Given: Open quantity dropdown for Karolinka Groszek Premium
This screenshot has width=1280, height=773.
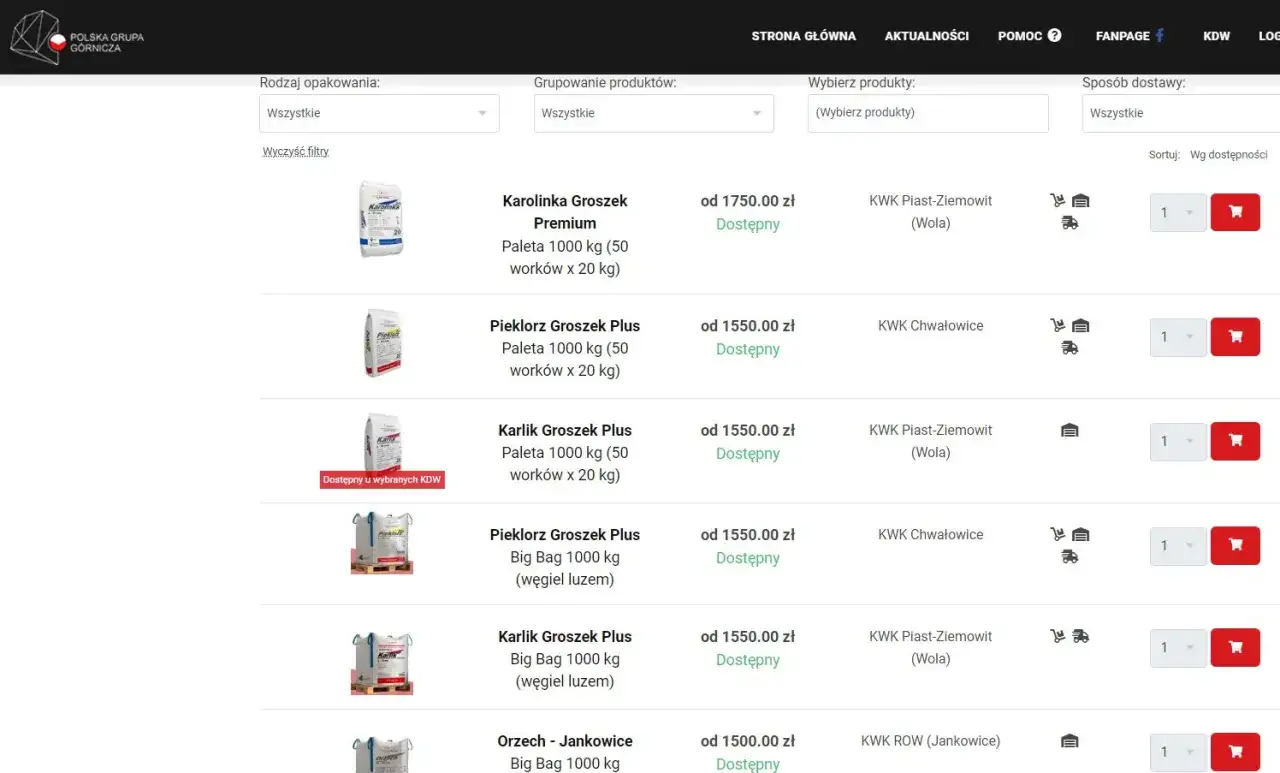Looking at the screenshot, I should 1177,212.
